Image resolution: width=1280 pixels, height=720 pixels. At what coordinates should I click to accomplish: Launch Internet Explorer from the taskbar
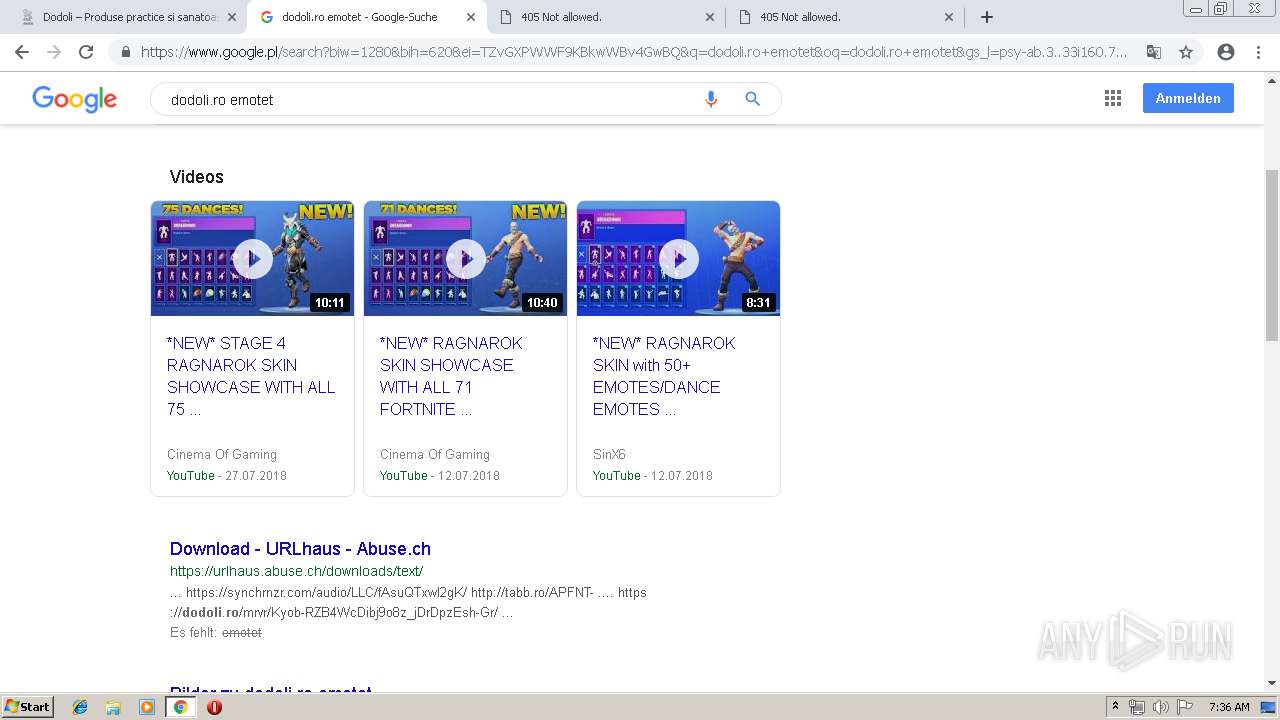80,707
